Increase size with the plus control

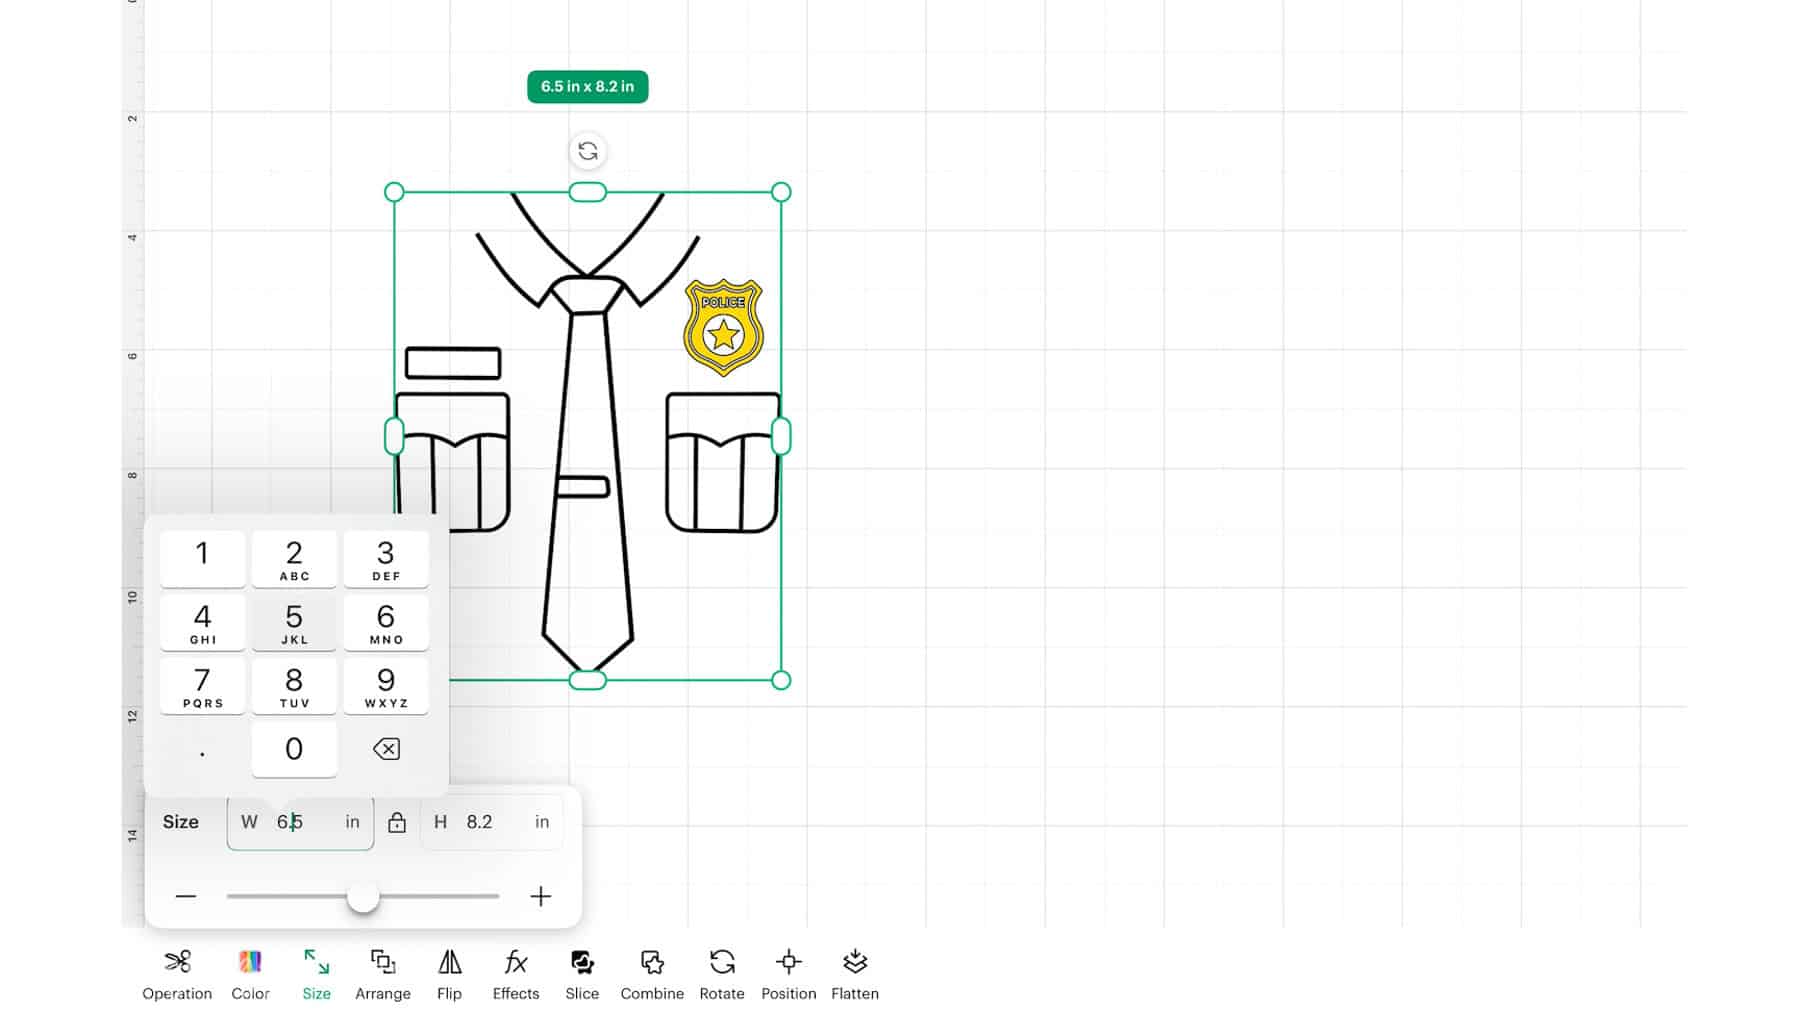point(540,897)
